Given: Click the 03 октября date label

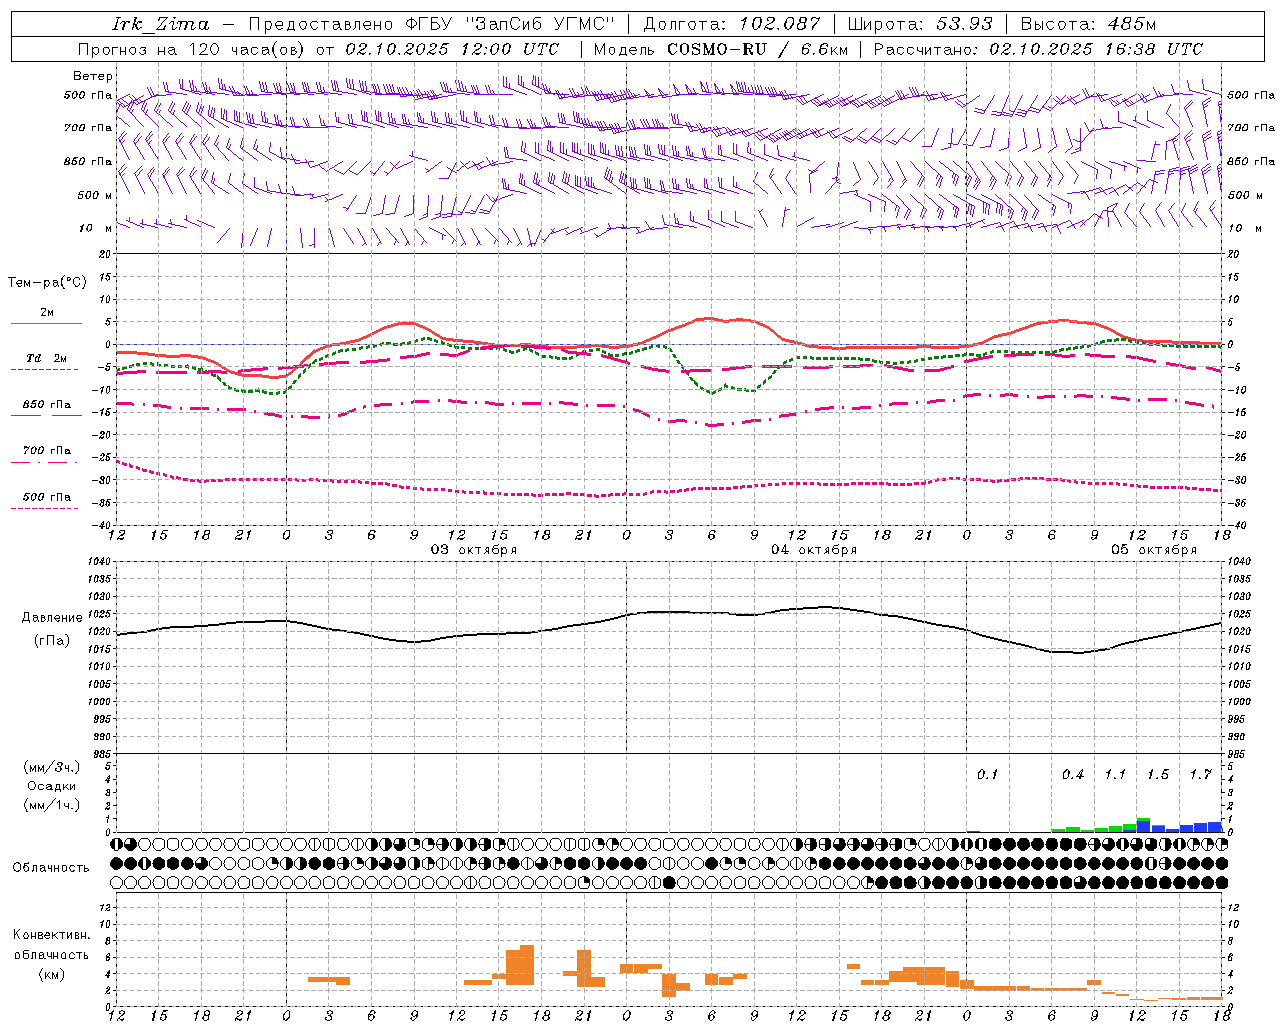Looking at the screenshot, I should click(x=474, y=550).
